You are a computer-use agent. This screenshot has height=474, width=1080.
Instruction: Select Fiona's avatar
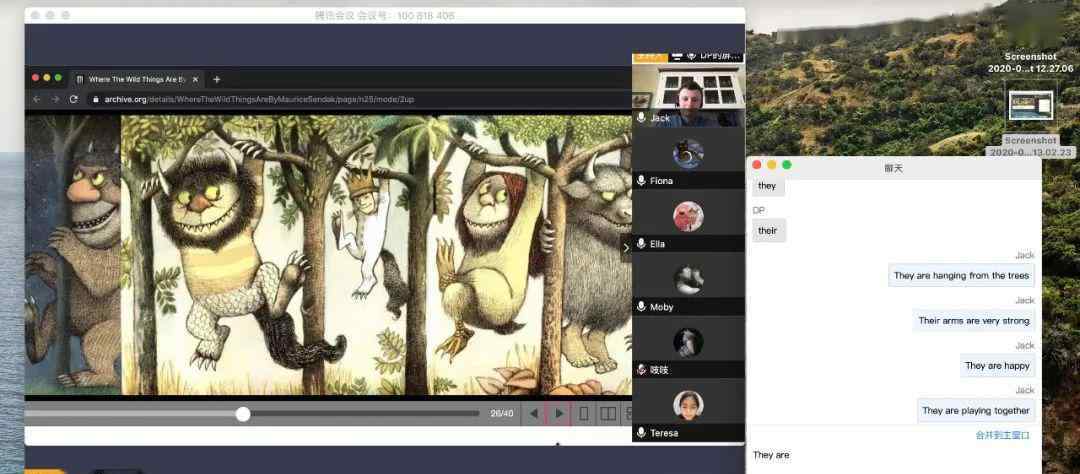(688, 154)
